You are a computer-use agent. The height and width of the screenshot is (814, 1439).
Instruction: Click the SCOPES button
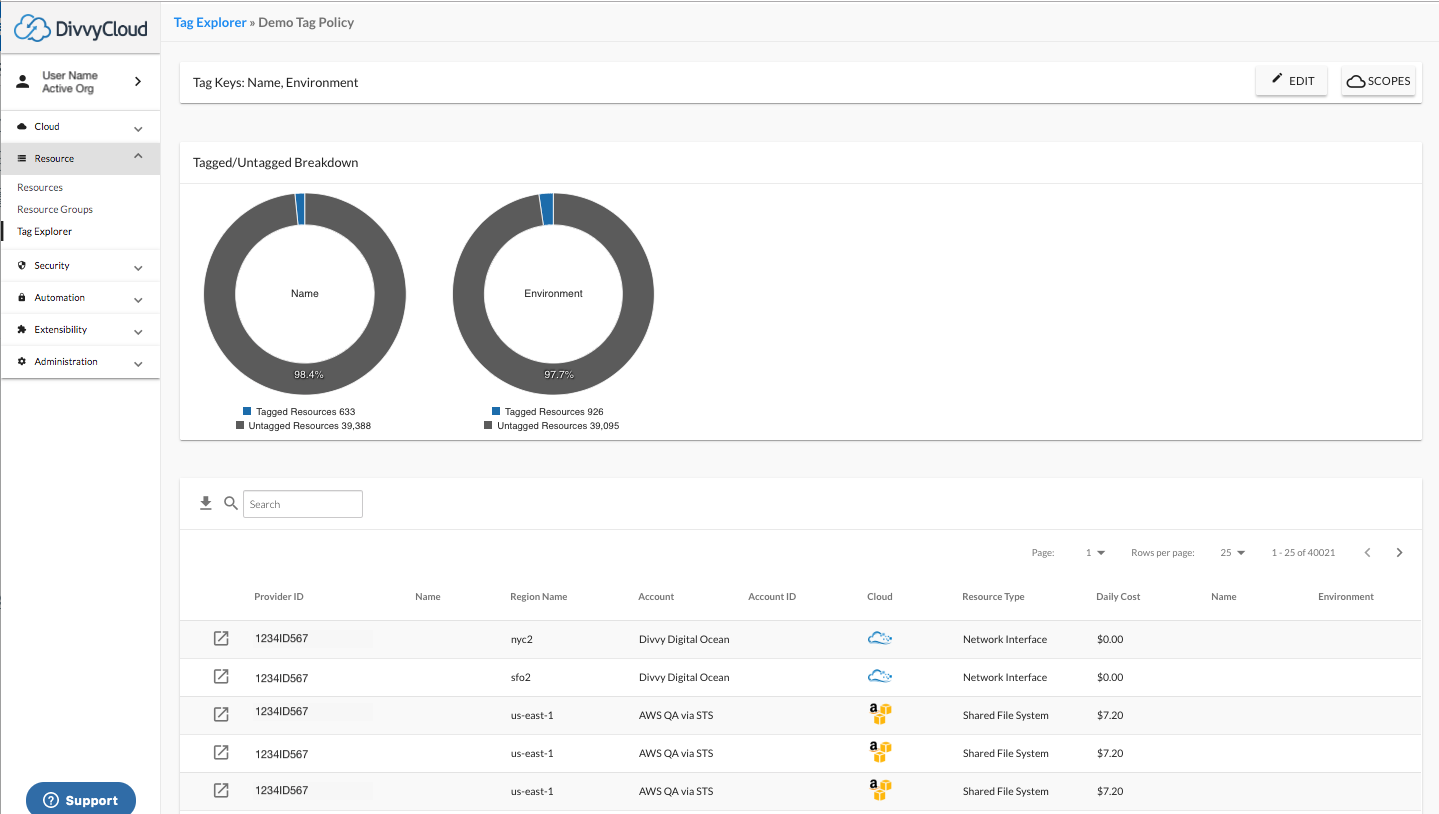[x=1378, y=81]
